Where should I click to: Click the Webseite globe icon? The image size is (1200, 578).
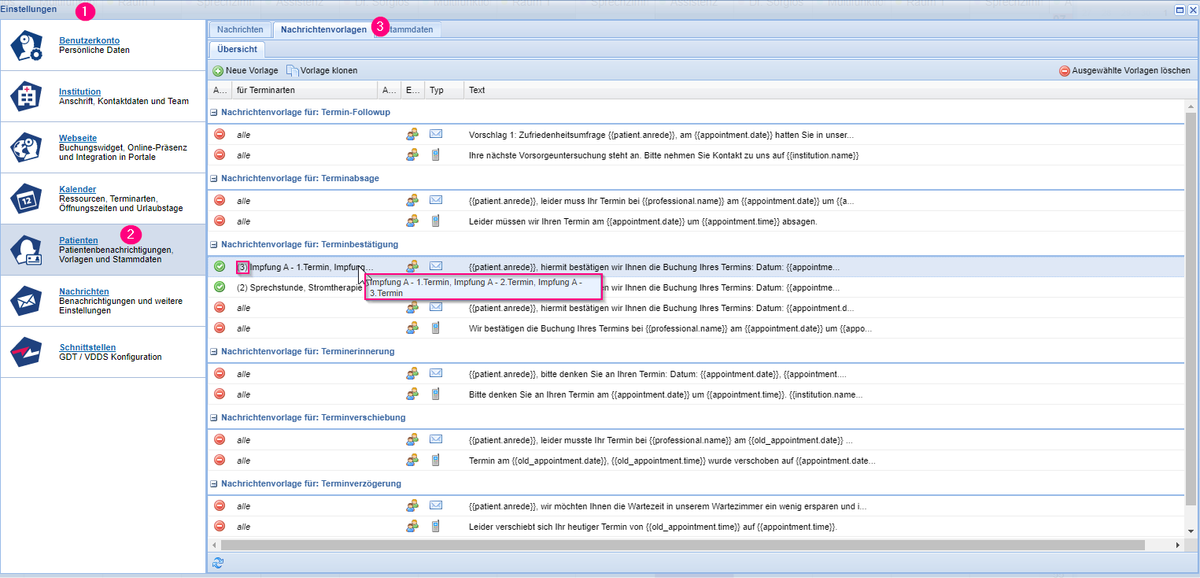click(x=27, y=148)
